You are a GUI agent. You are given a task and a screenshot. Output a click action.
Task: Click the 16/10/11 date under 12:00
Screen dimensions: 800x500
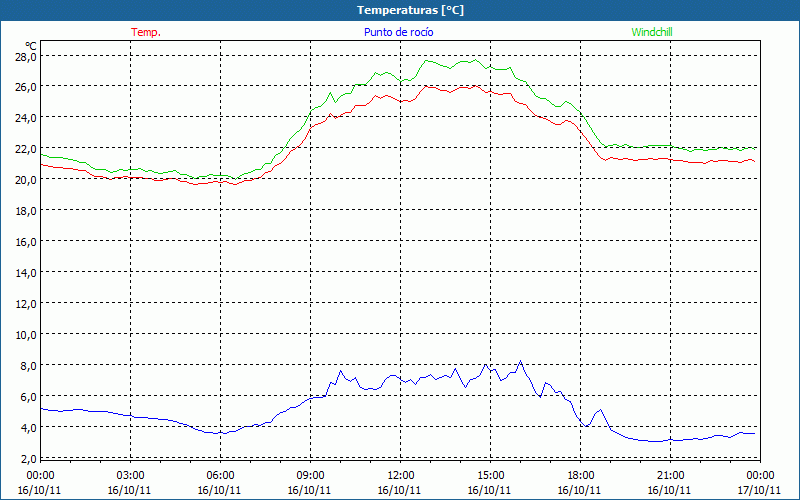pos(399,490)
